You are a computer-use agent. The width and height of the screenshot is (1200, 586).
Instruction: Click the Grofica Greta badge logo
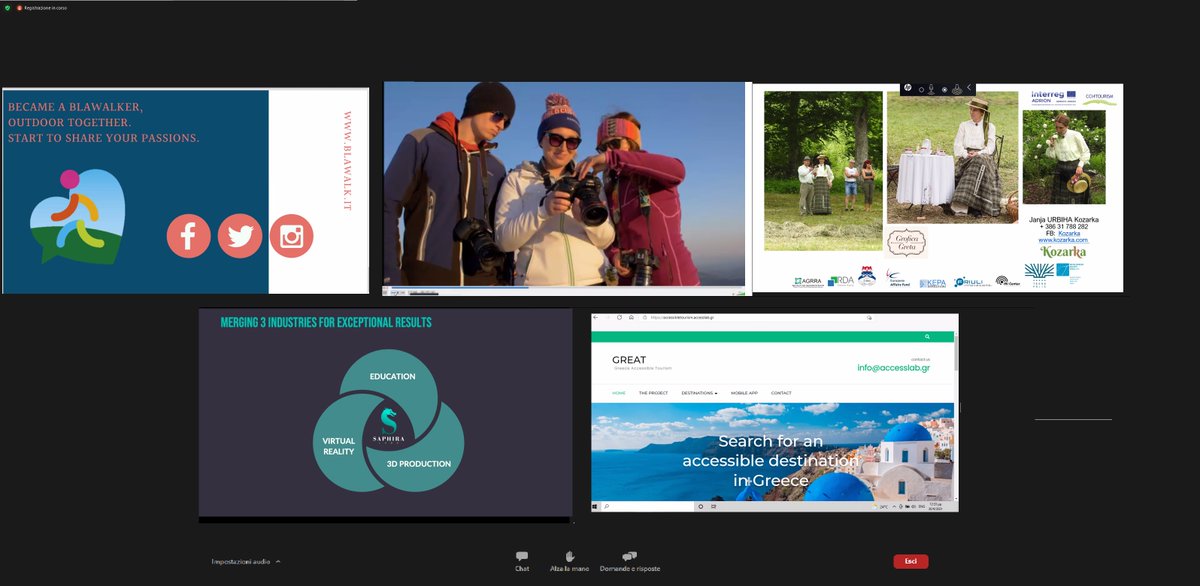point(906,241)
